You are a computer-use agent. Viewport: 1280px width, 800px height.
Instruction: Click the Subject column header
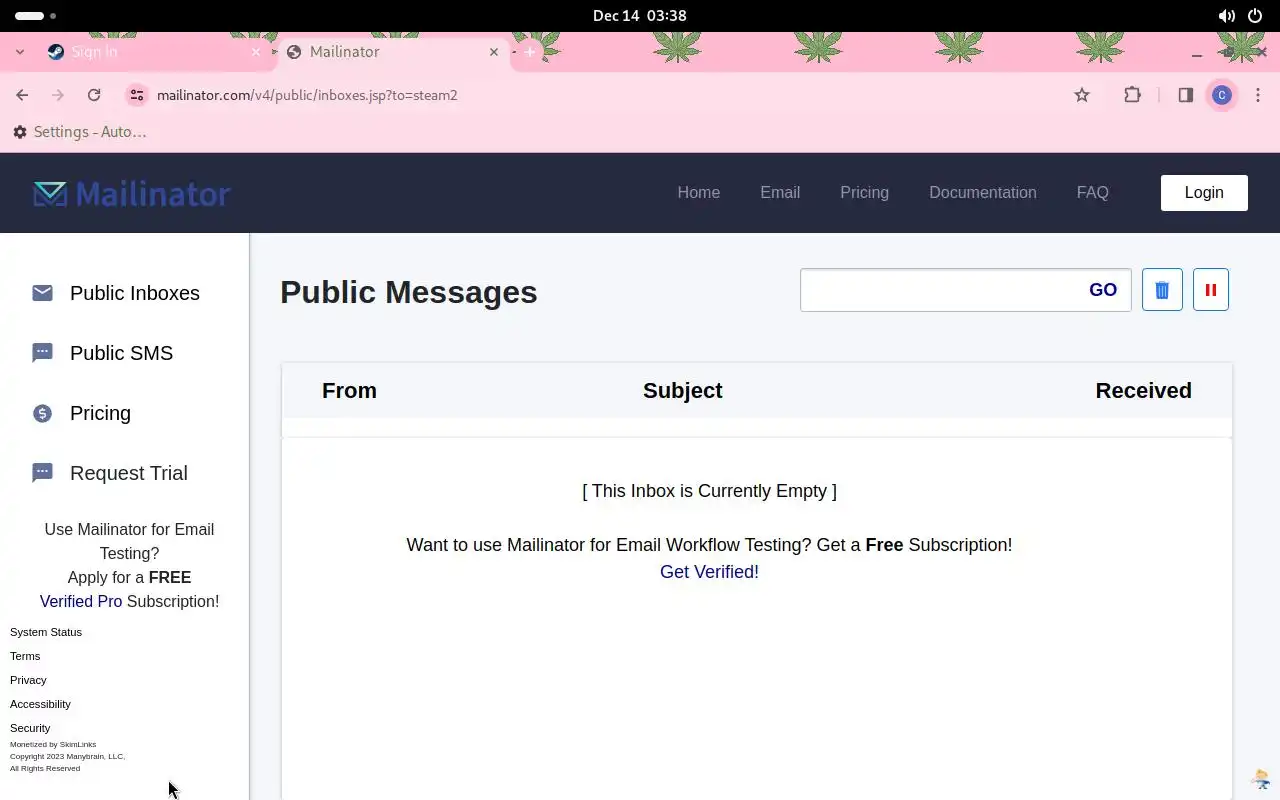[683, 391]
